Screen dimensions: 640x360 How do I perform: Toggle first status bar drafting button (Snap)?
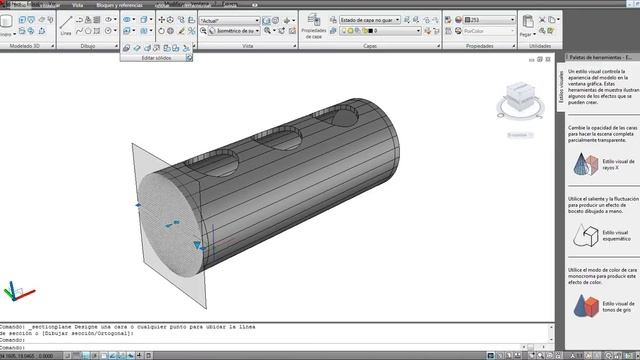(68, 356)
